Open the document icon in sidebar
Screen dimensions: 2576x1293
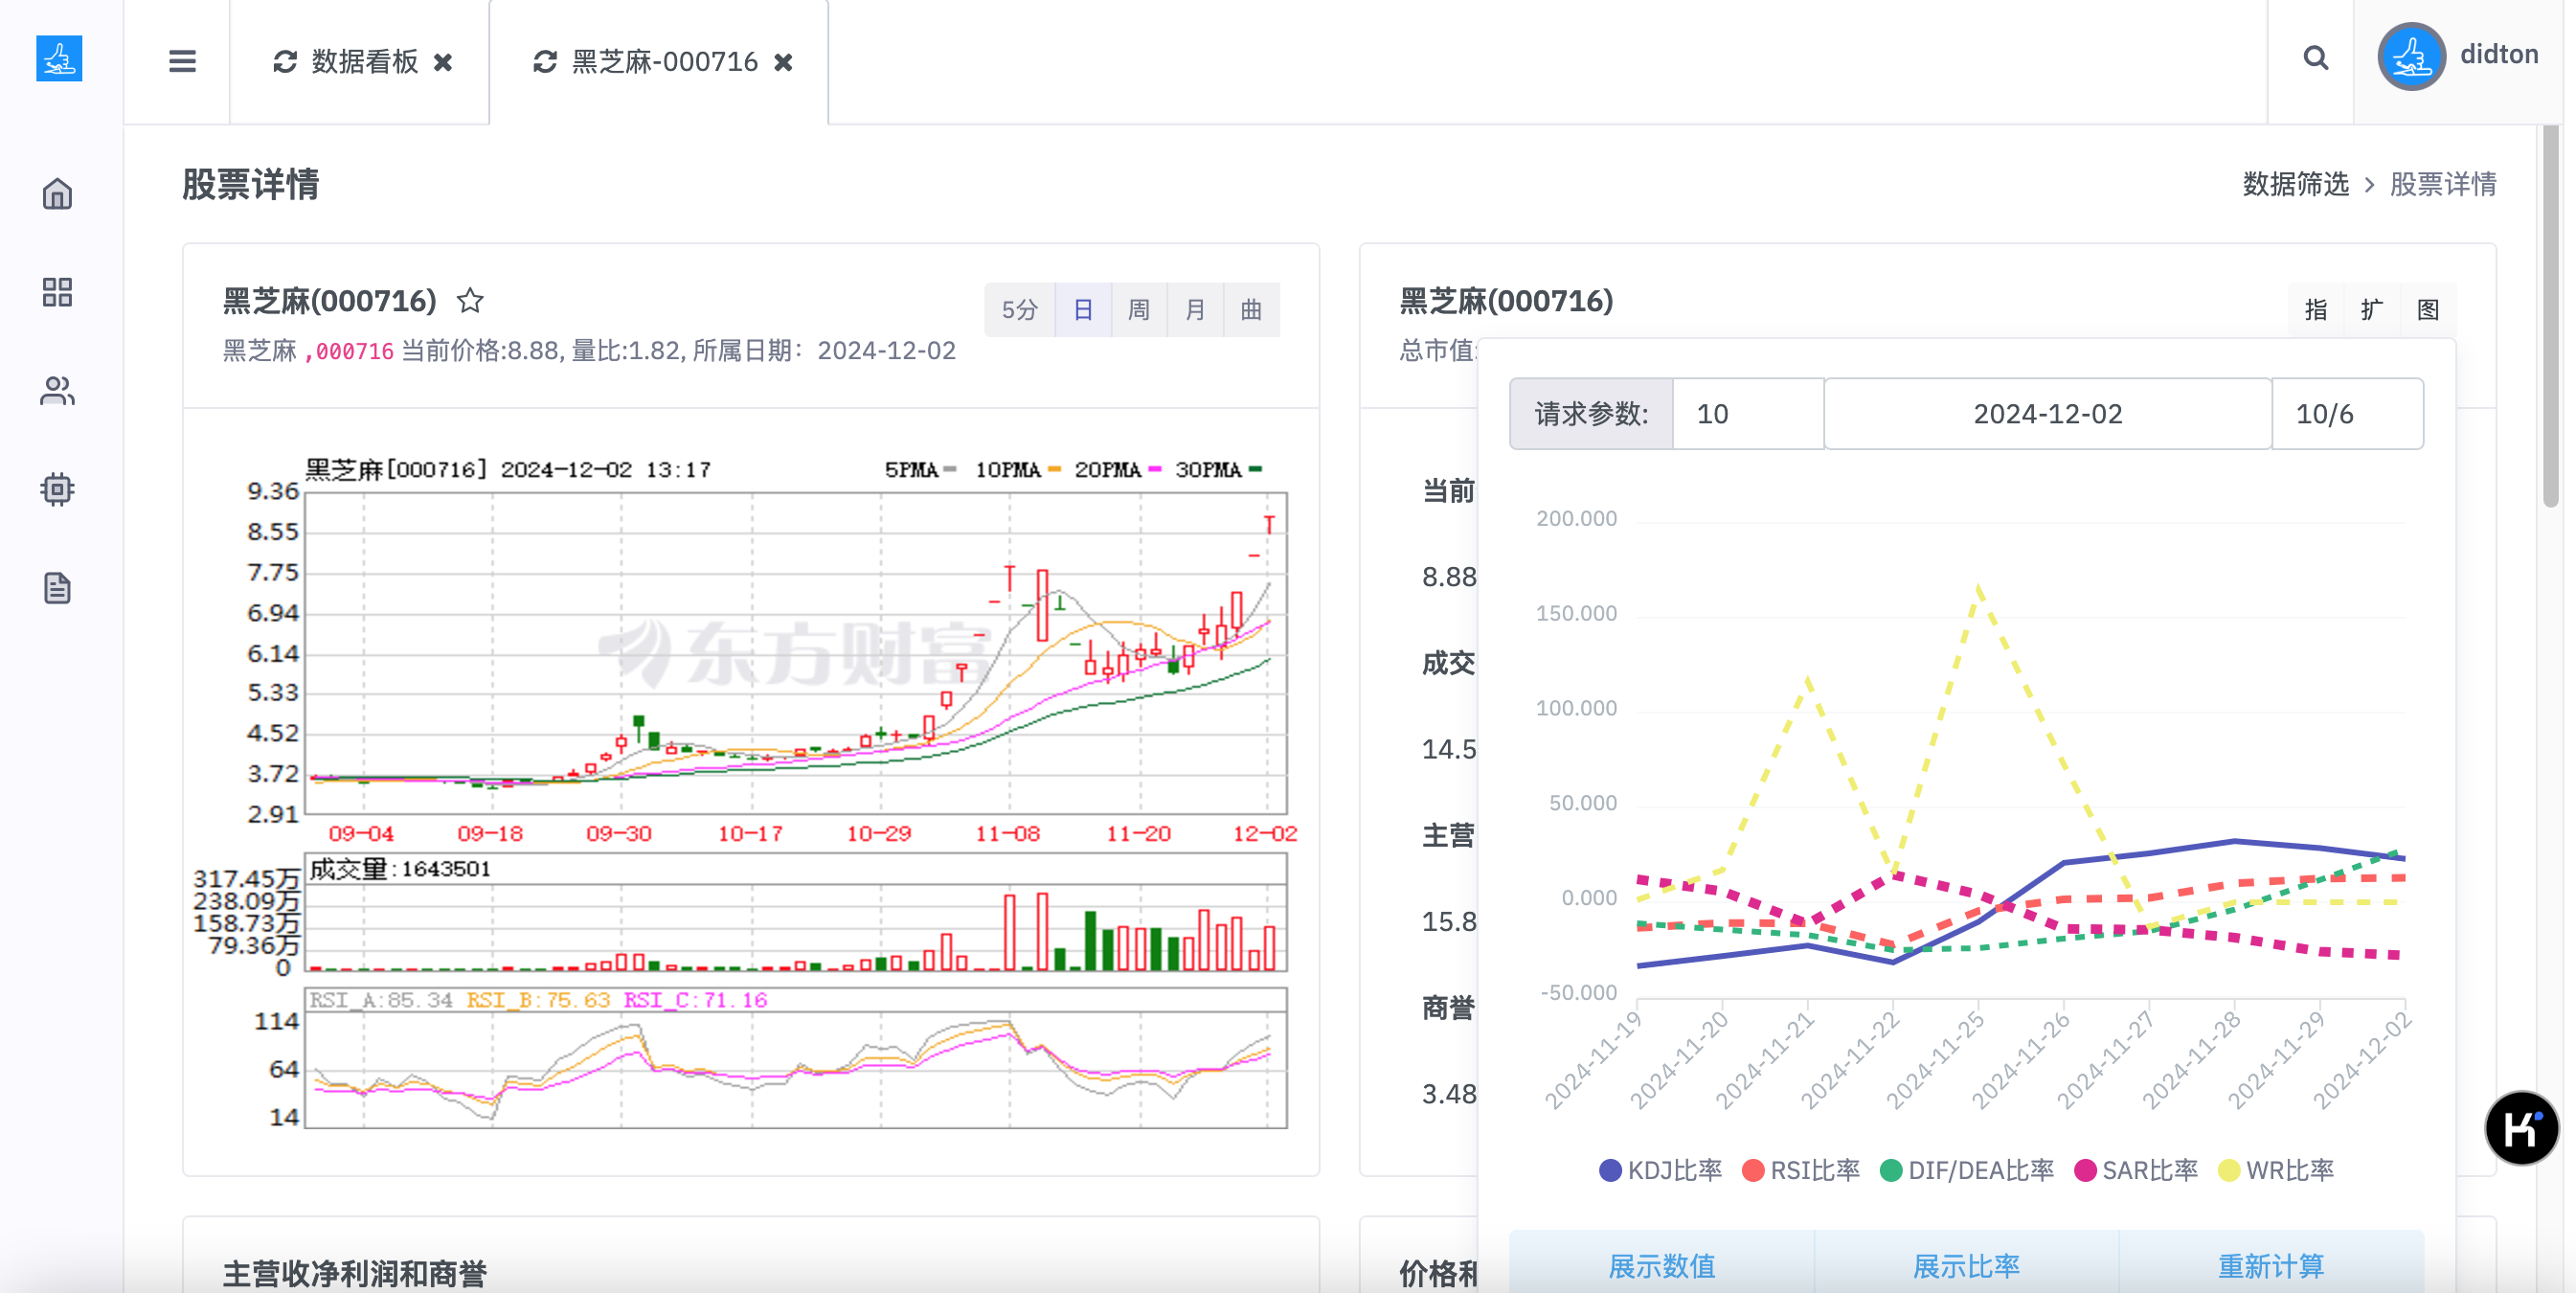point(58,588)
